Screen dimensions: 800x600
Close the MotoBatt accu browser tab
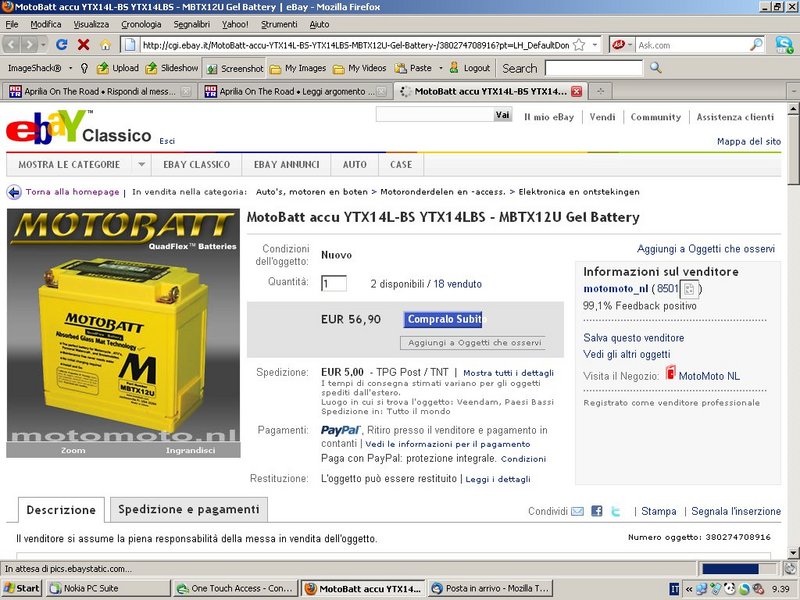(577, 91)
